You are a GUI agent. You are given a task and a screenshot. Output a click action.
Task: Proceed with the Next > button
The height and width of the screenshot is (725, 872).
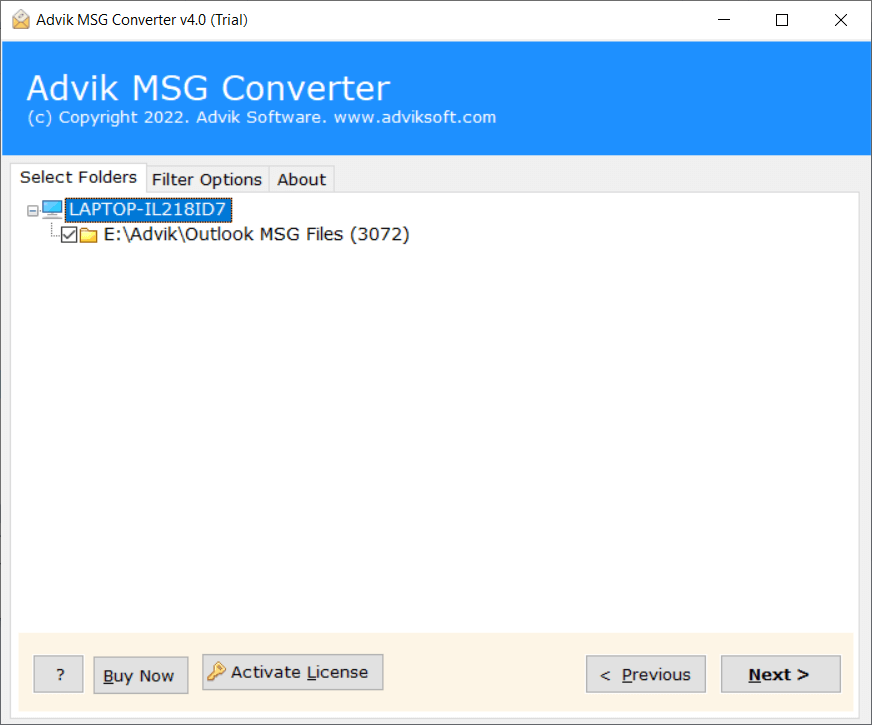780,674
